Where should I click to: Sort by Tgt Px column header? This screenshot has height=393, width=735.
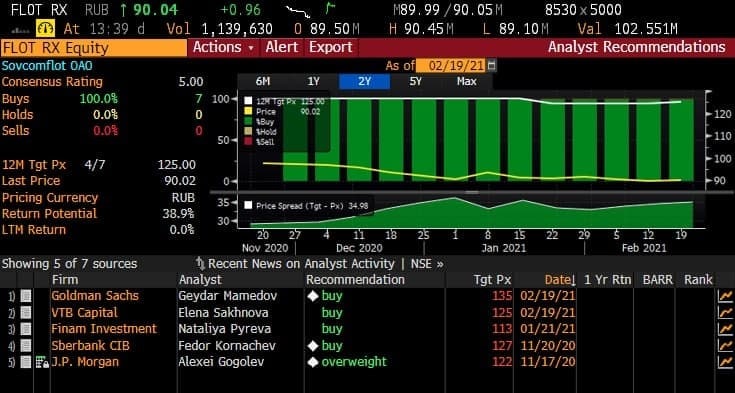point(492,280)
